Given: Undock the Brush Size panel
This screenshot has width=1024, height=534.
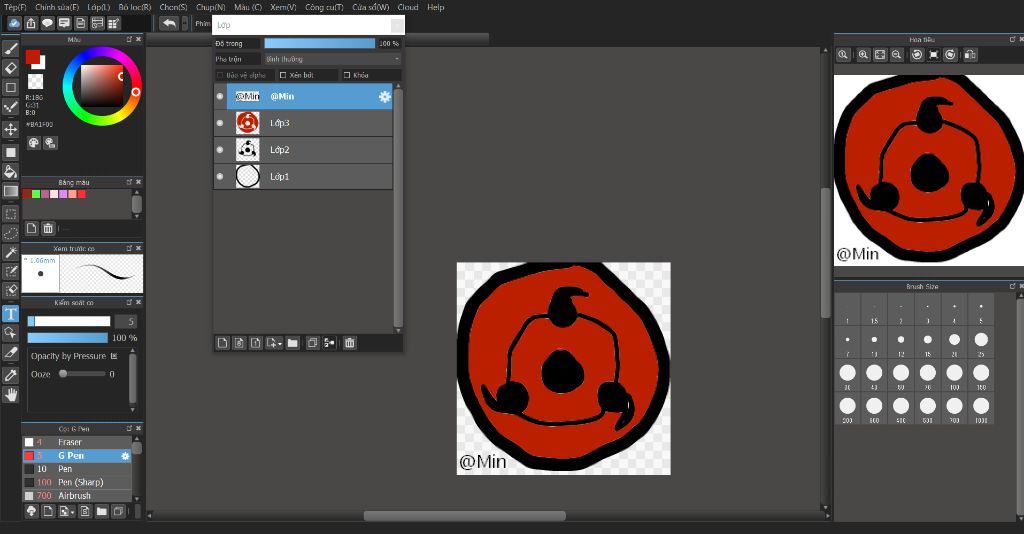Looking at the screenshot, I should 1013,286.
